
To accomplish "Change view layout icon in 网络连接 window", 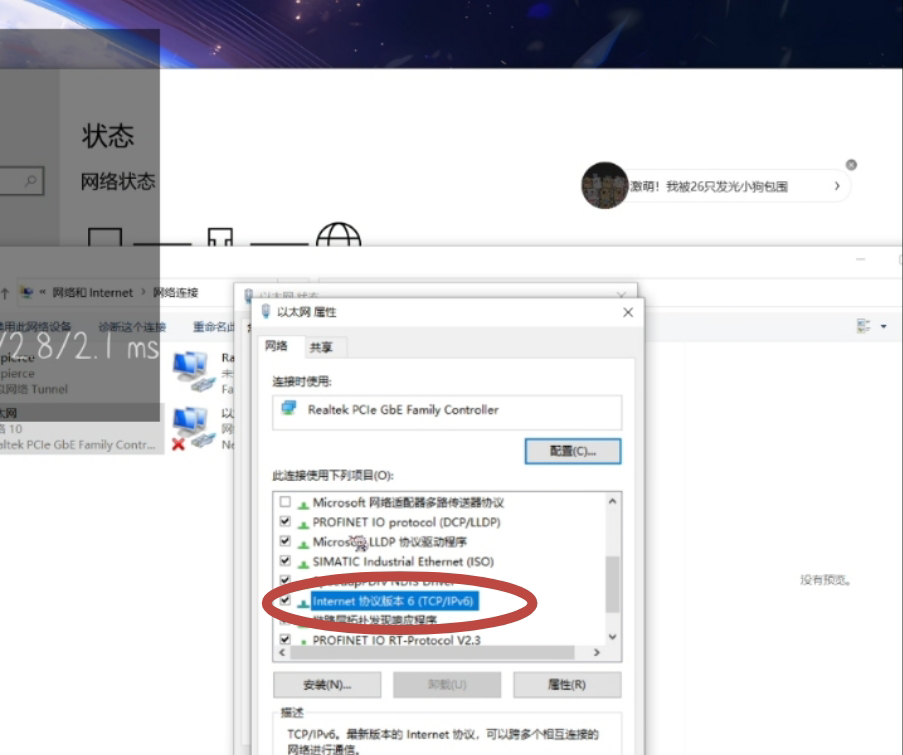I will click(863, 327).
